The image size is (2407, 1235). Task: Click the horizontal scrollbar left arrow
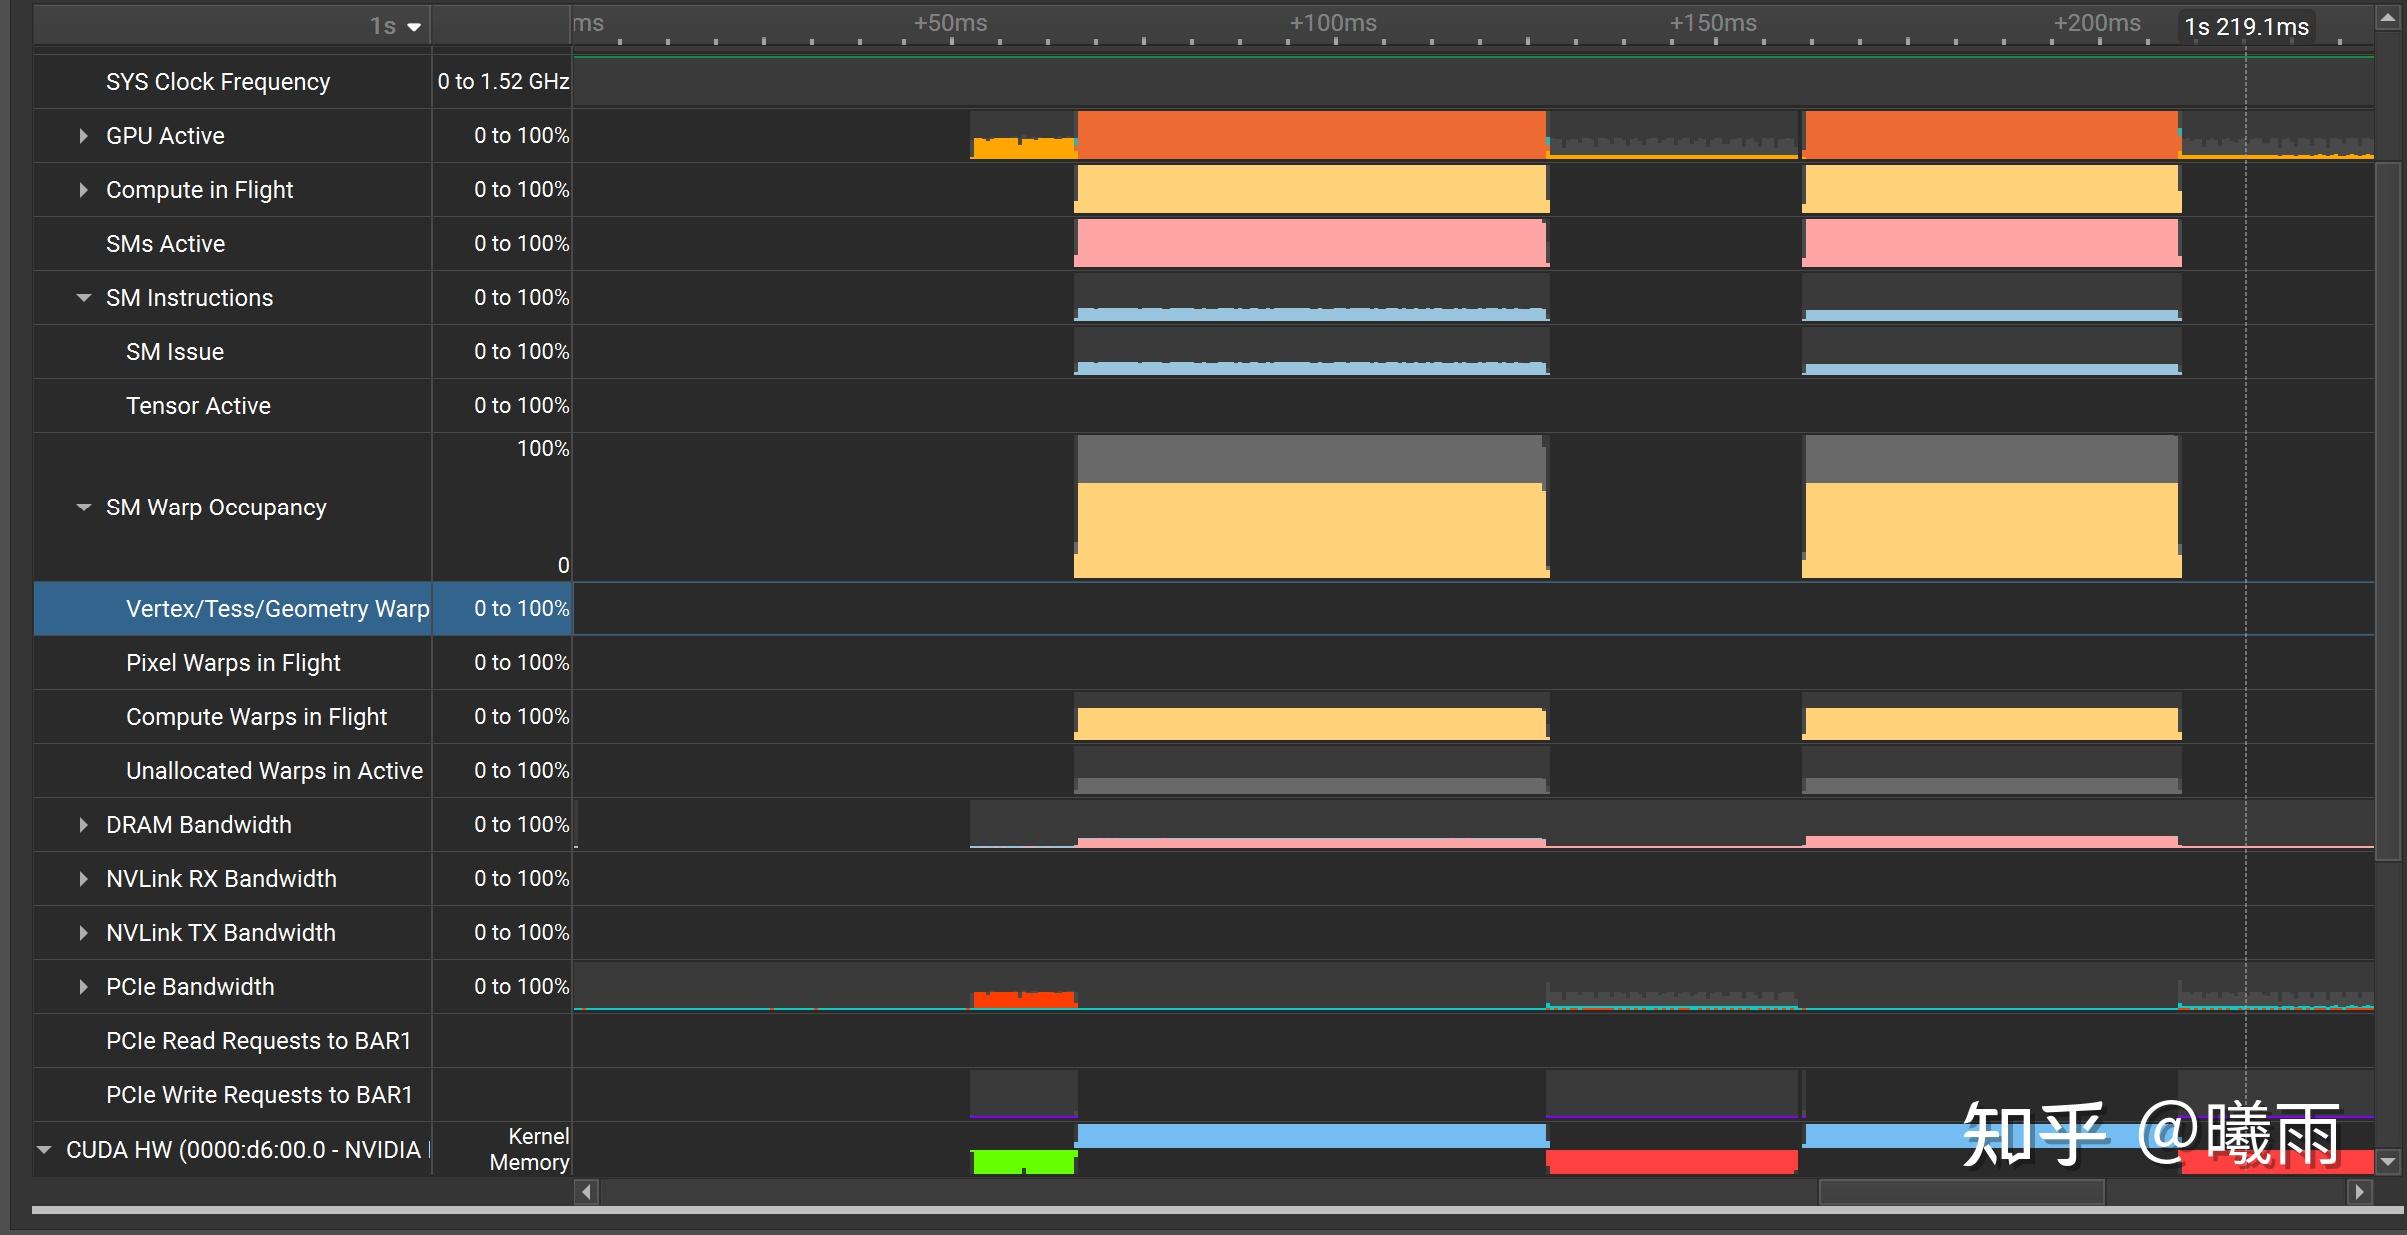tap(587, 1191)
